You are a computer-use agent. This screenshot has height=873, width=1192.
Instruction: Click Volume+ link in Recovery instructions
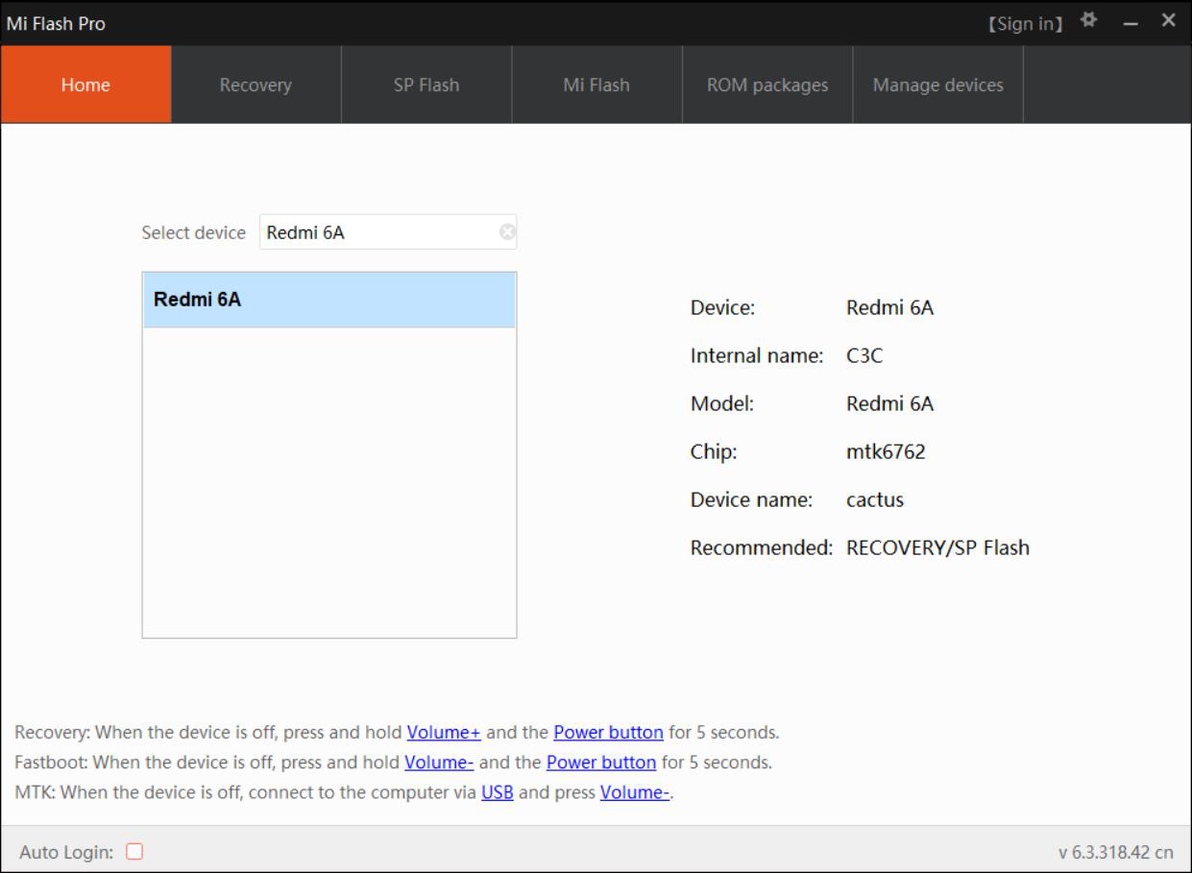pos(443,732)
